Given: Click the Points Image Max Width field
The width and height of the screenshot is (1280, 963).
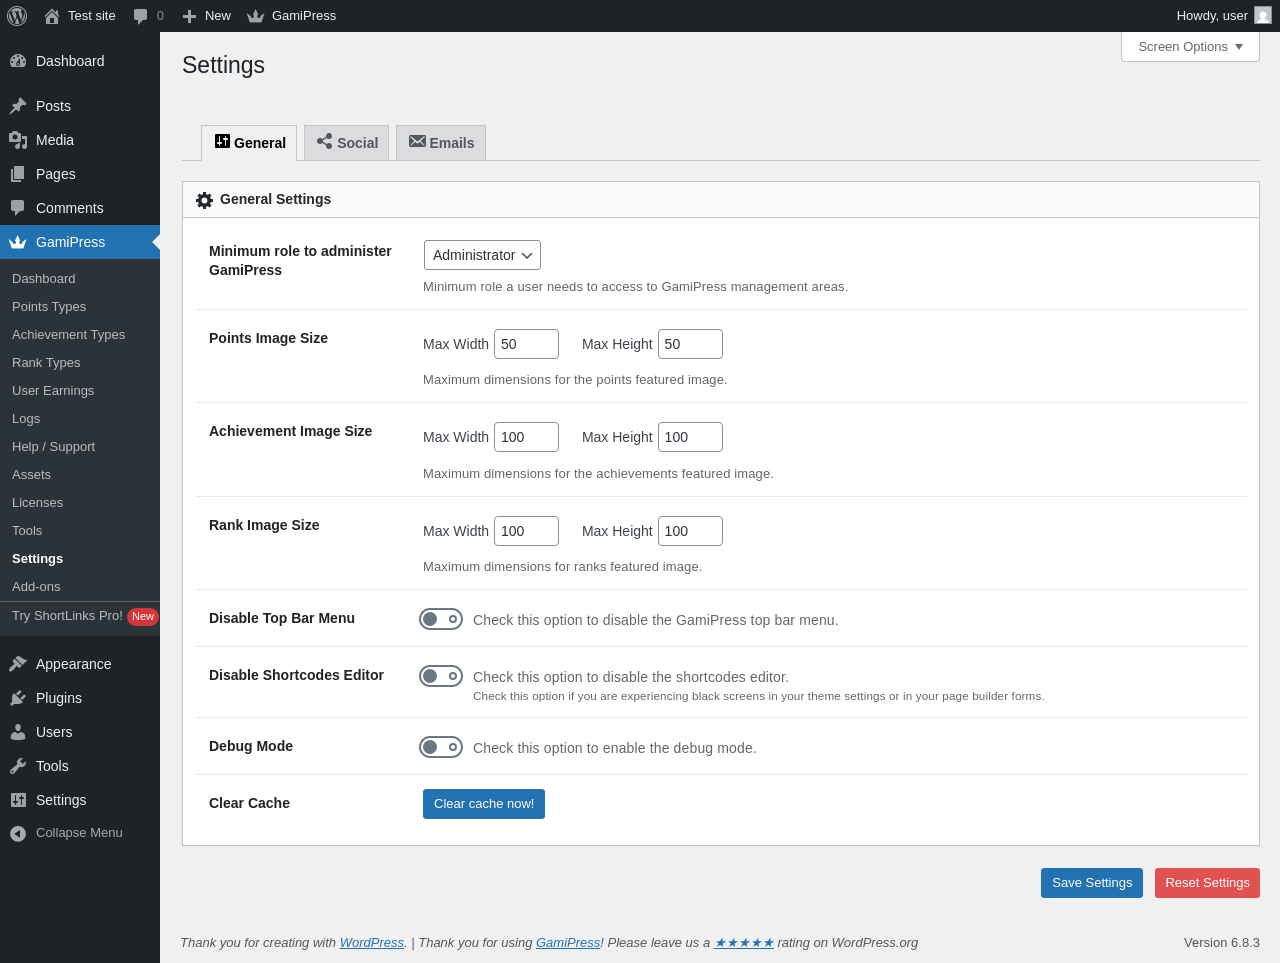Looking at the screenshot, I should click(526, 344).
